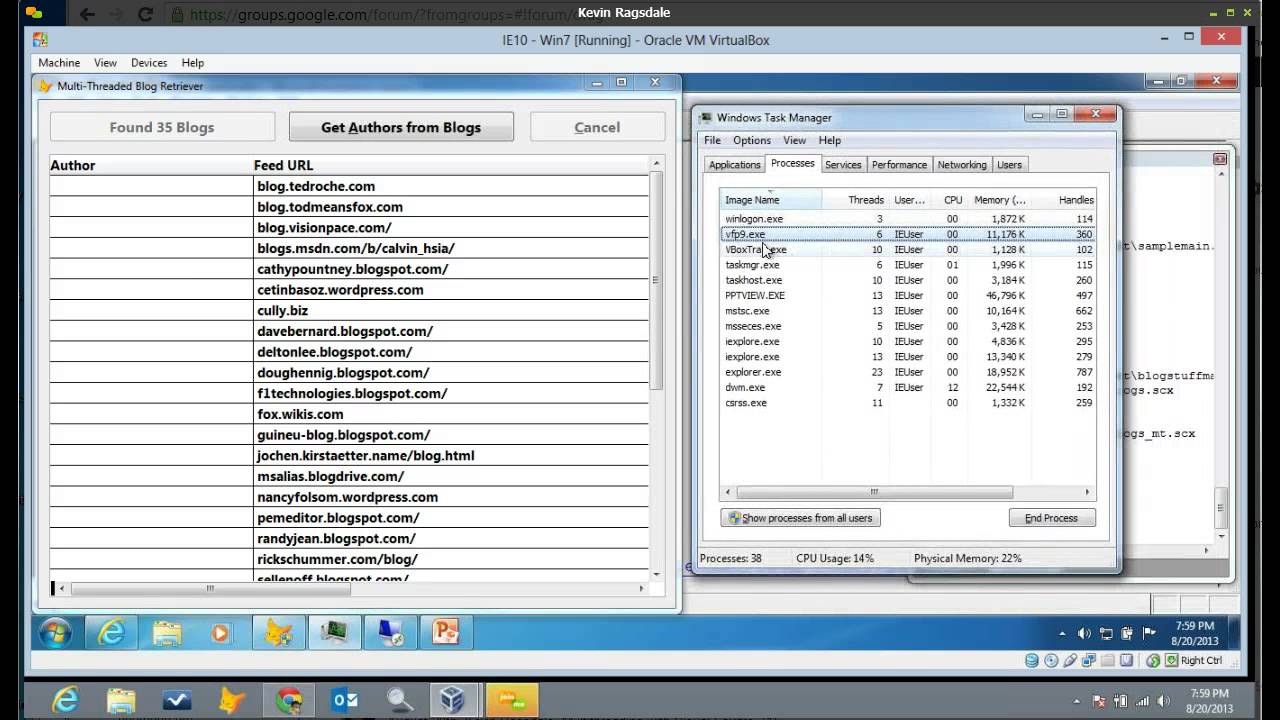1280x720 pixels.
Task: Click the Get Authors from Blogs button
Action: (401, 127)
